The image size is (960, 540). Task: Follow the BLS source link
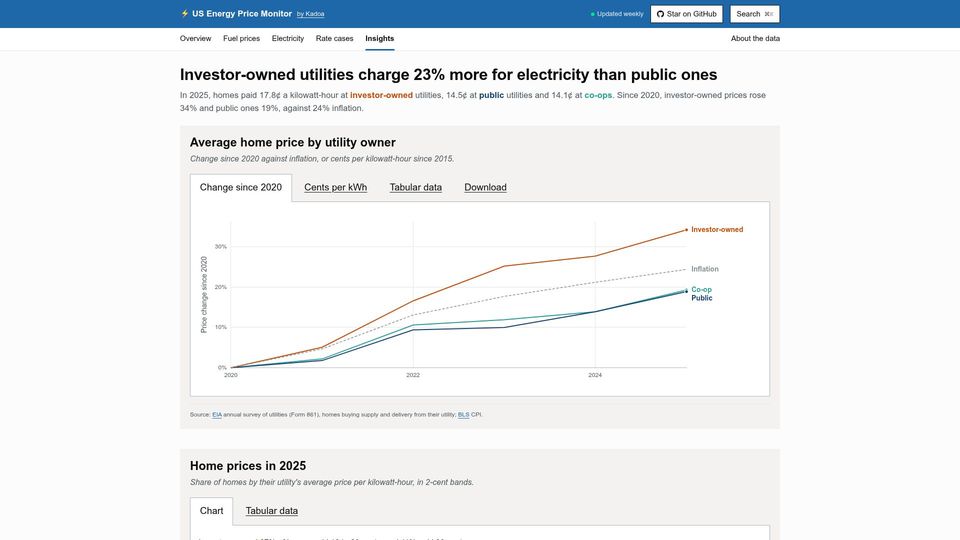pos(463,414)
